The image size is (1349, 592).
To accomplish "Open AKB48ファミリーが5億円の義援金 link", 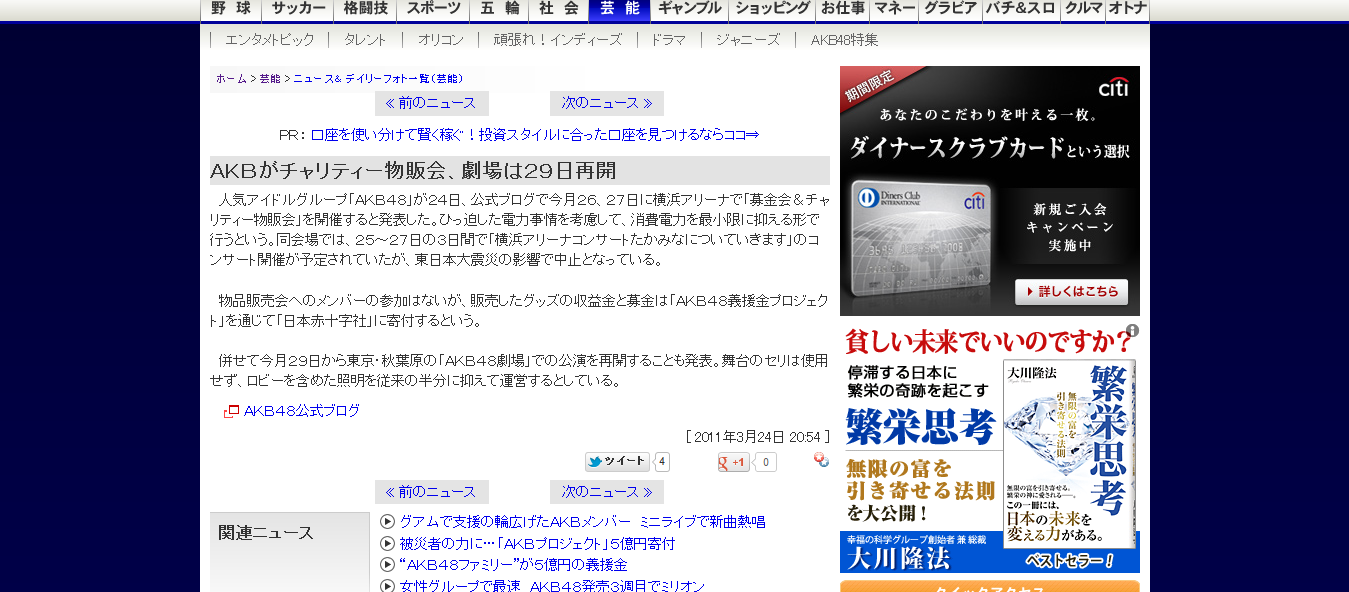I will (514, 565).
